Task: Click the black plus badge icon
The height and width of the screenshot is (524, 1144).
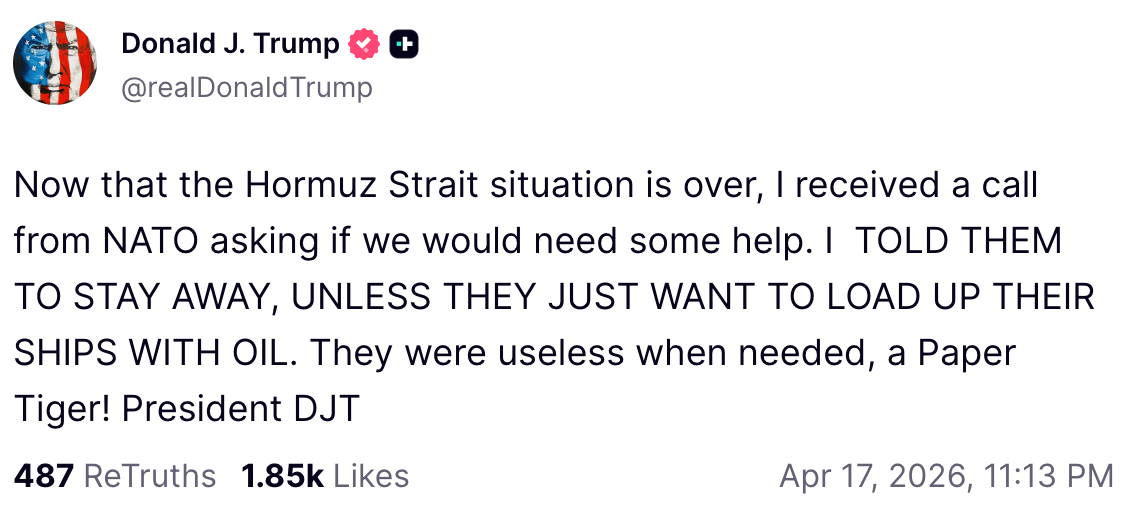Action: pos(403,44)
